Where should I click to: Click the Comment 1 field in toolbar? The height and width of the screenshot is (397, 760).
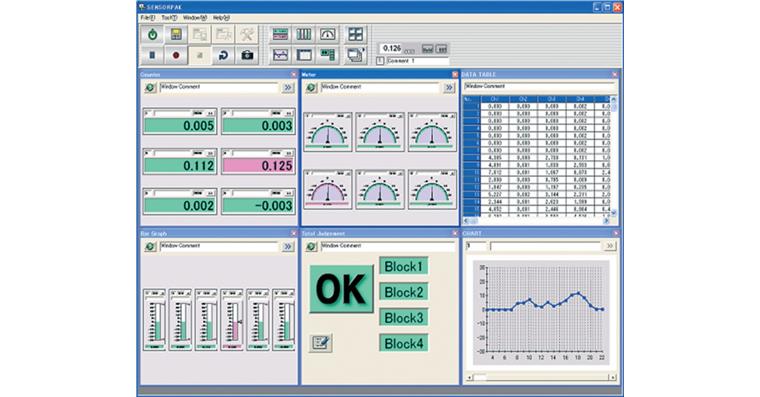coord(417,61)
